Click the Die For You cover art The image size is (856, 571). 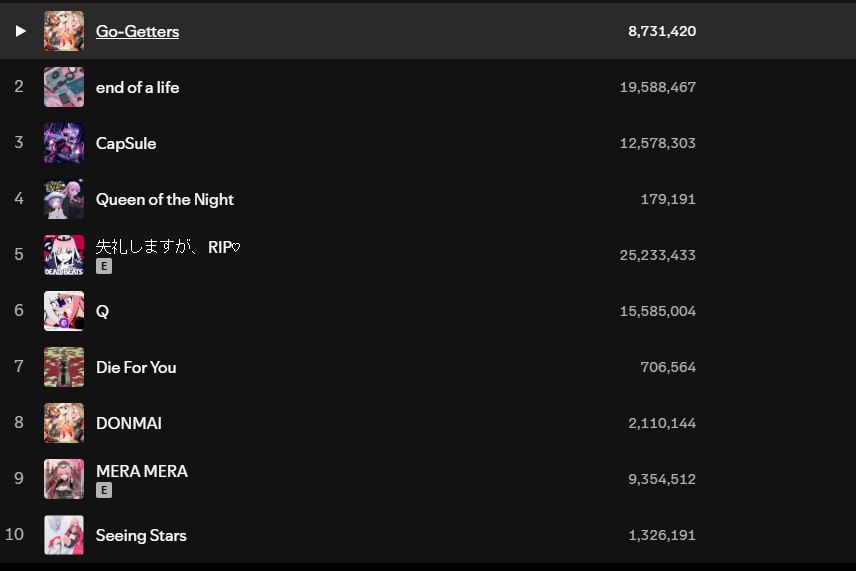(64, 367)
